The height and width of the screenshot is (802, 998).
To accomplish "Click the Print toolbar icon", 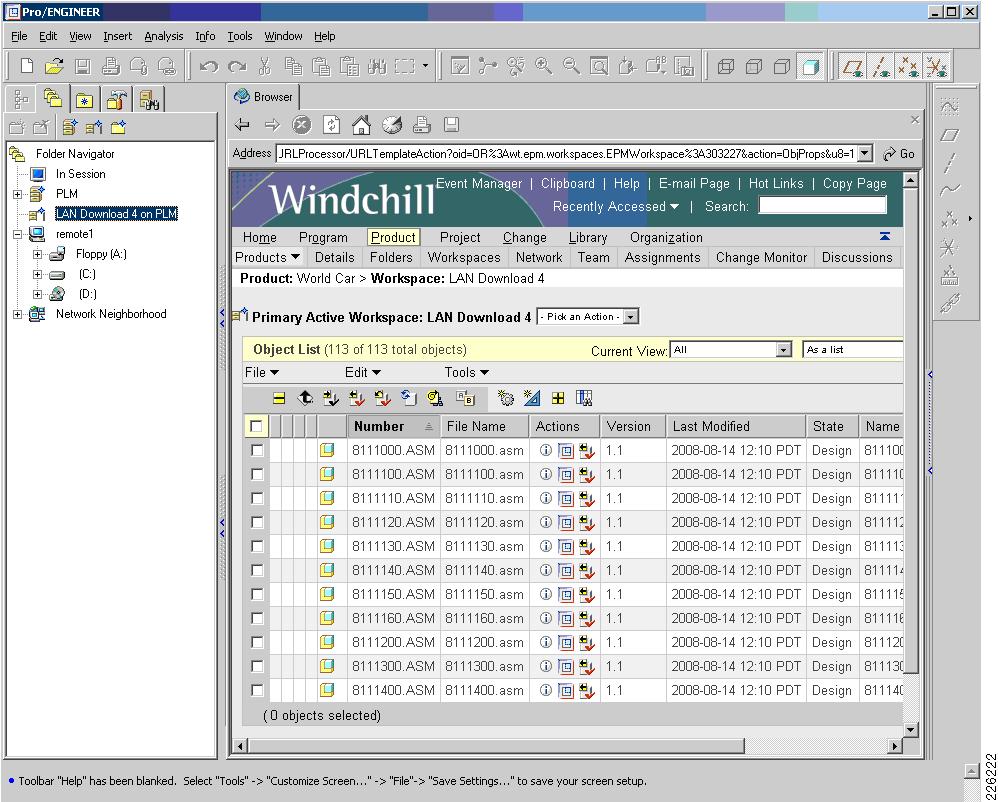I will (111, 66).
